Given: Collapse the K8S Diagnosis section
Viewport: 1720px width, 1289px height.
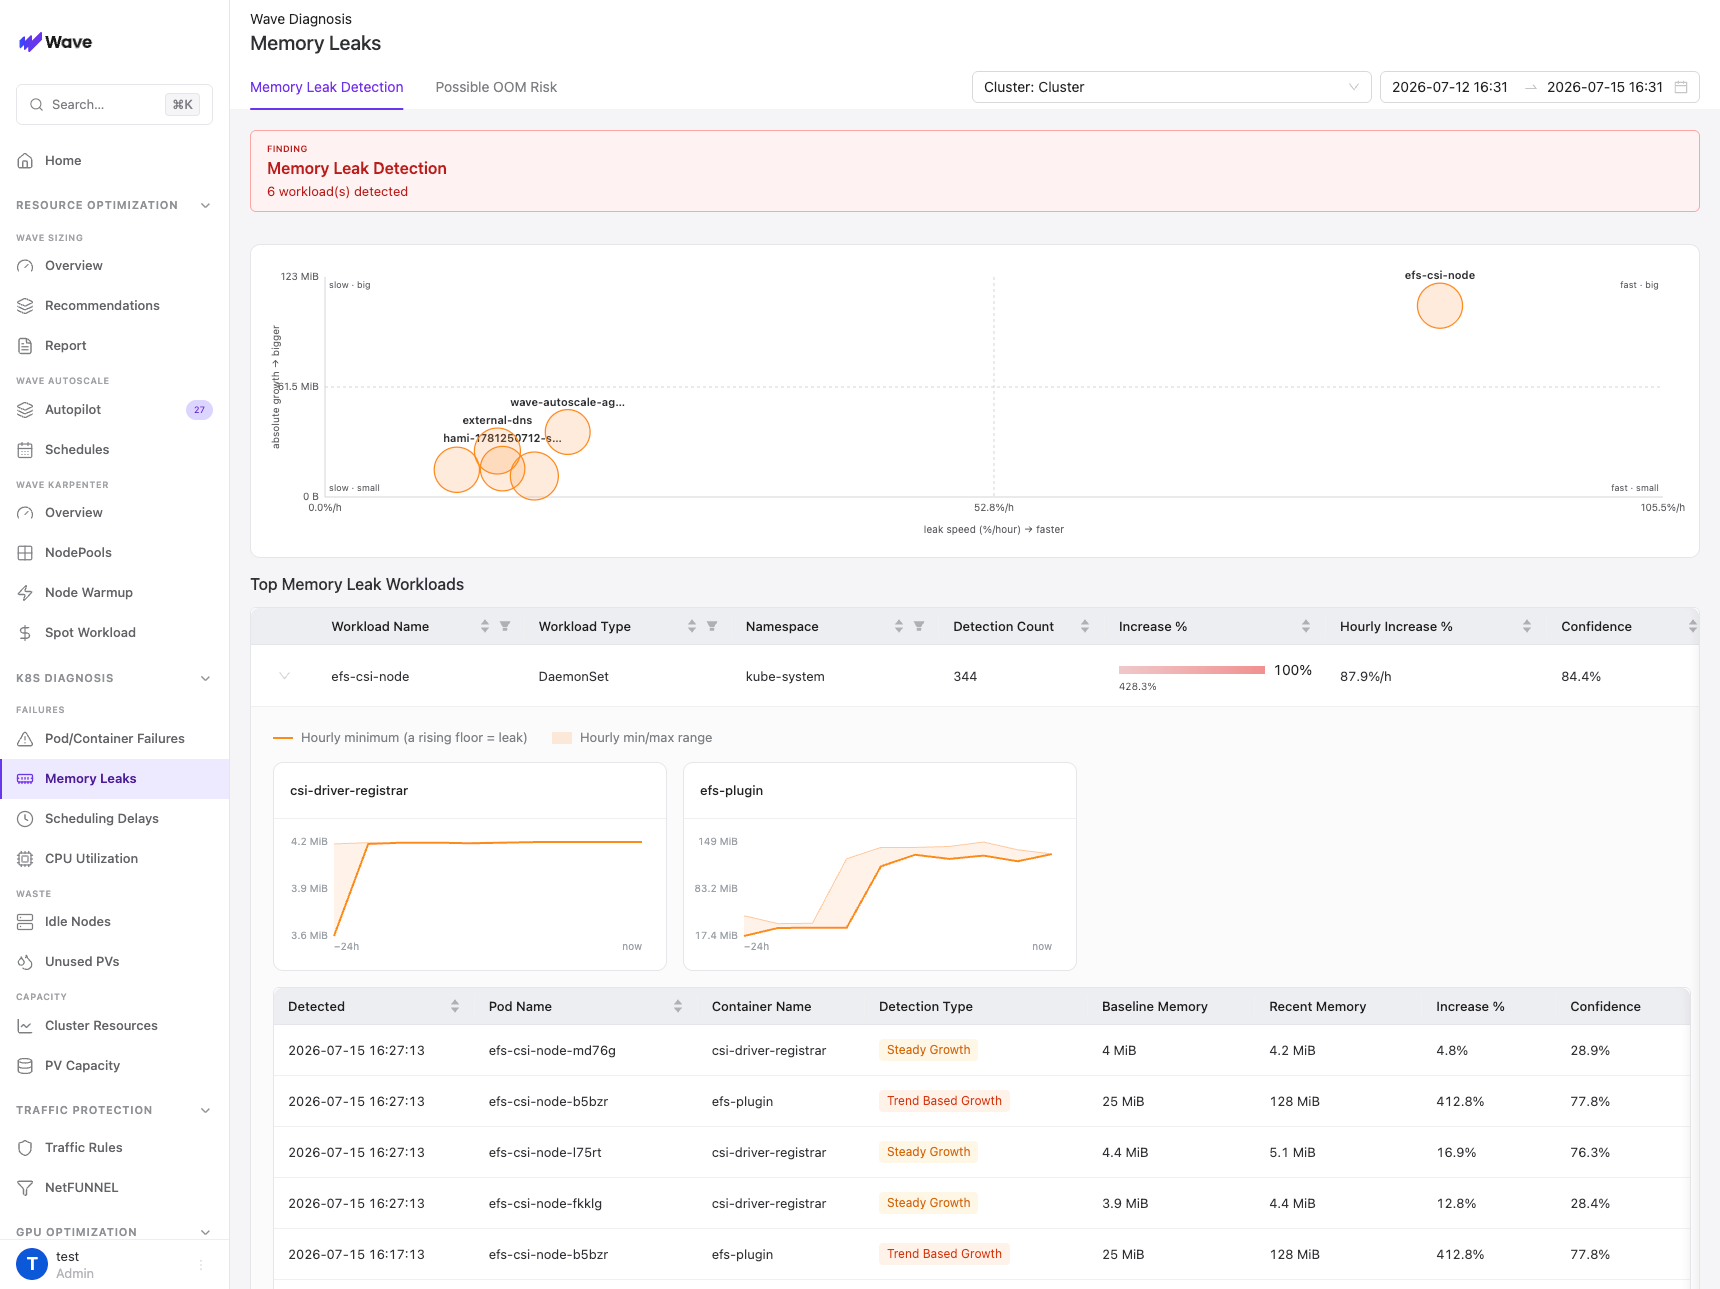Looking at the screenshot, I should tap(205, 678).
